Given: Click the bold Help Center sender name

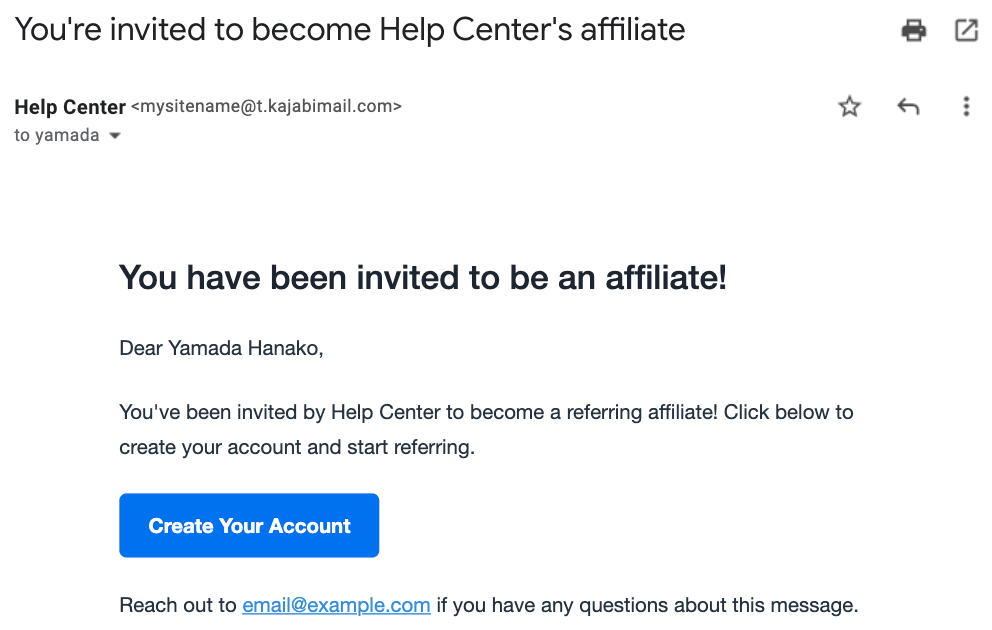Looking at the screenshot, I should click(x=70, y=107).
